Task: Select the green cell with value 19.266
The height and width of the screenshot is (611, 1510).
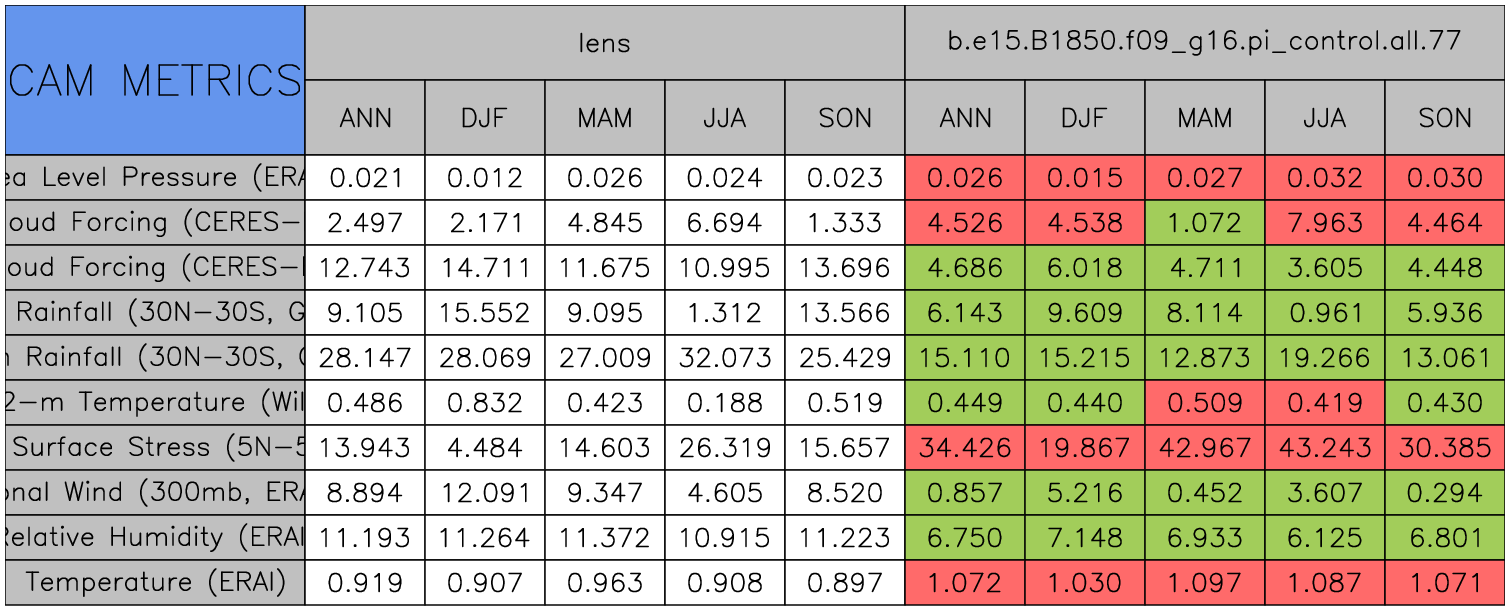Action: (1324, 357)
